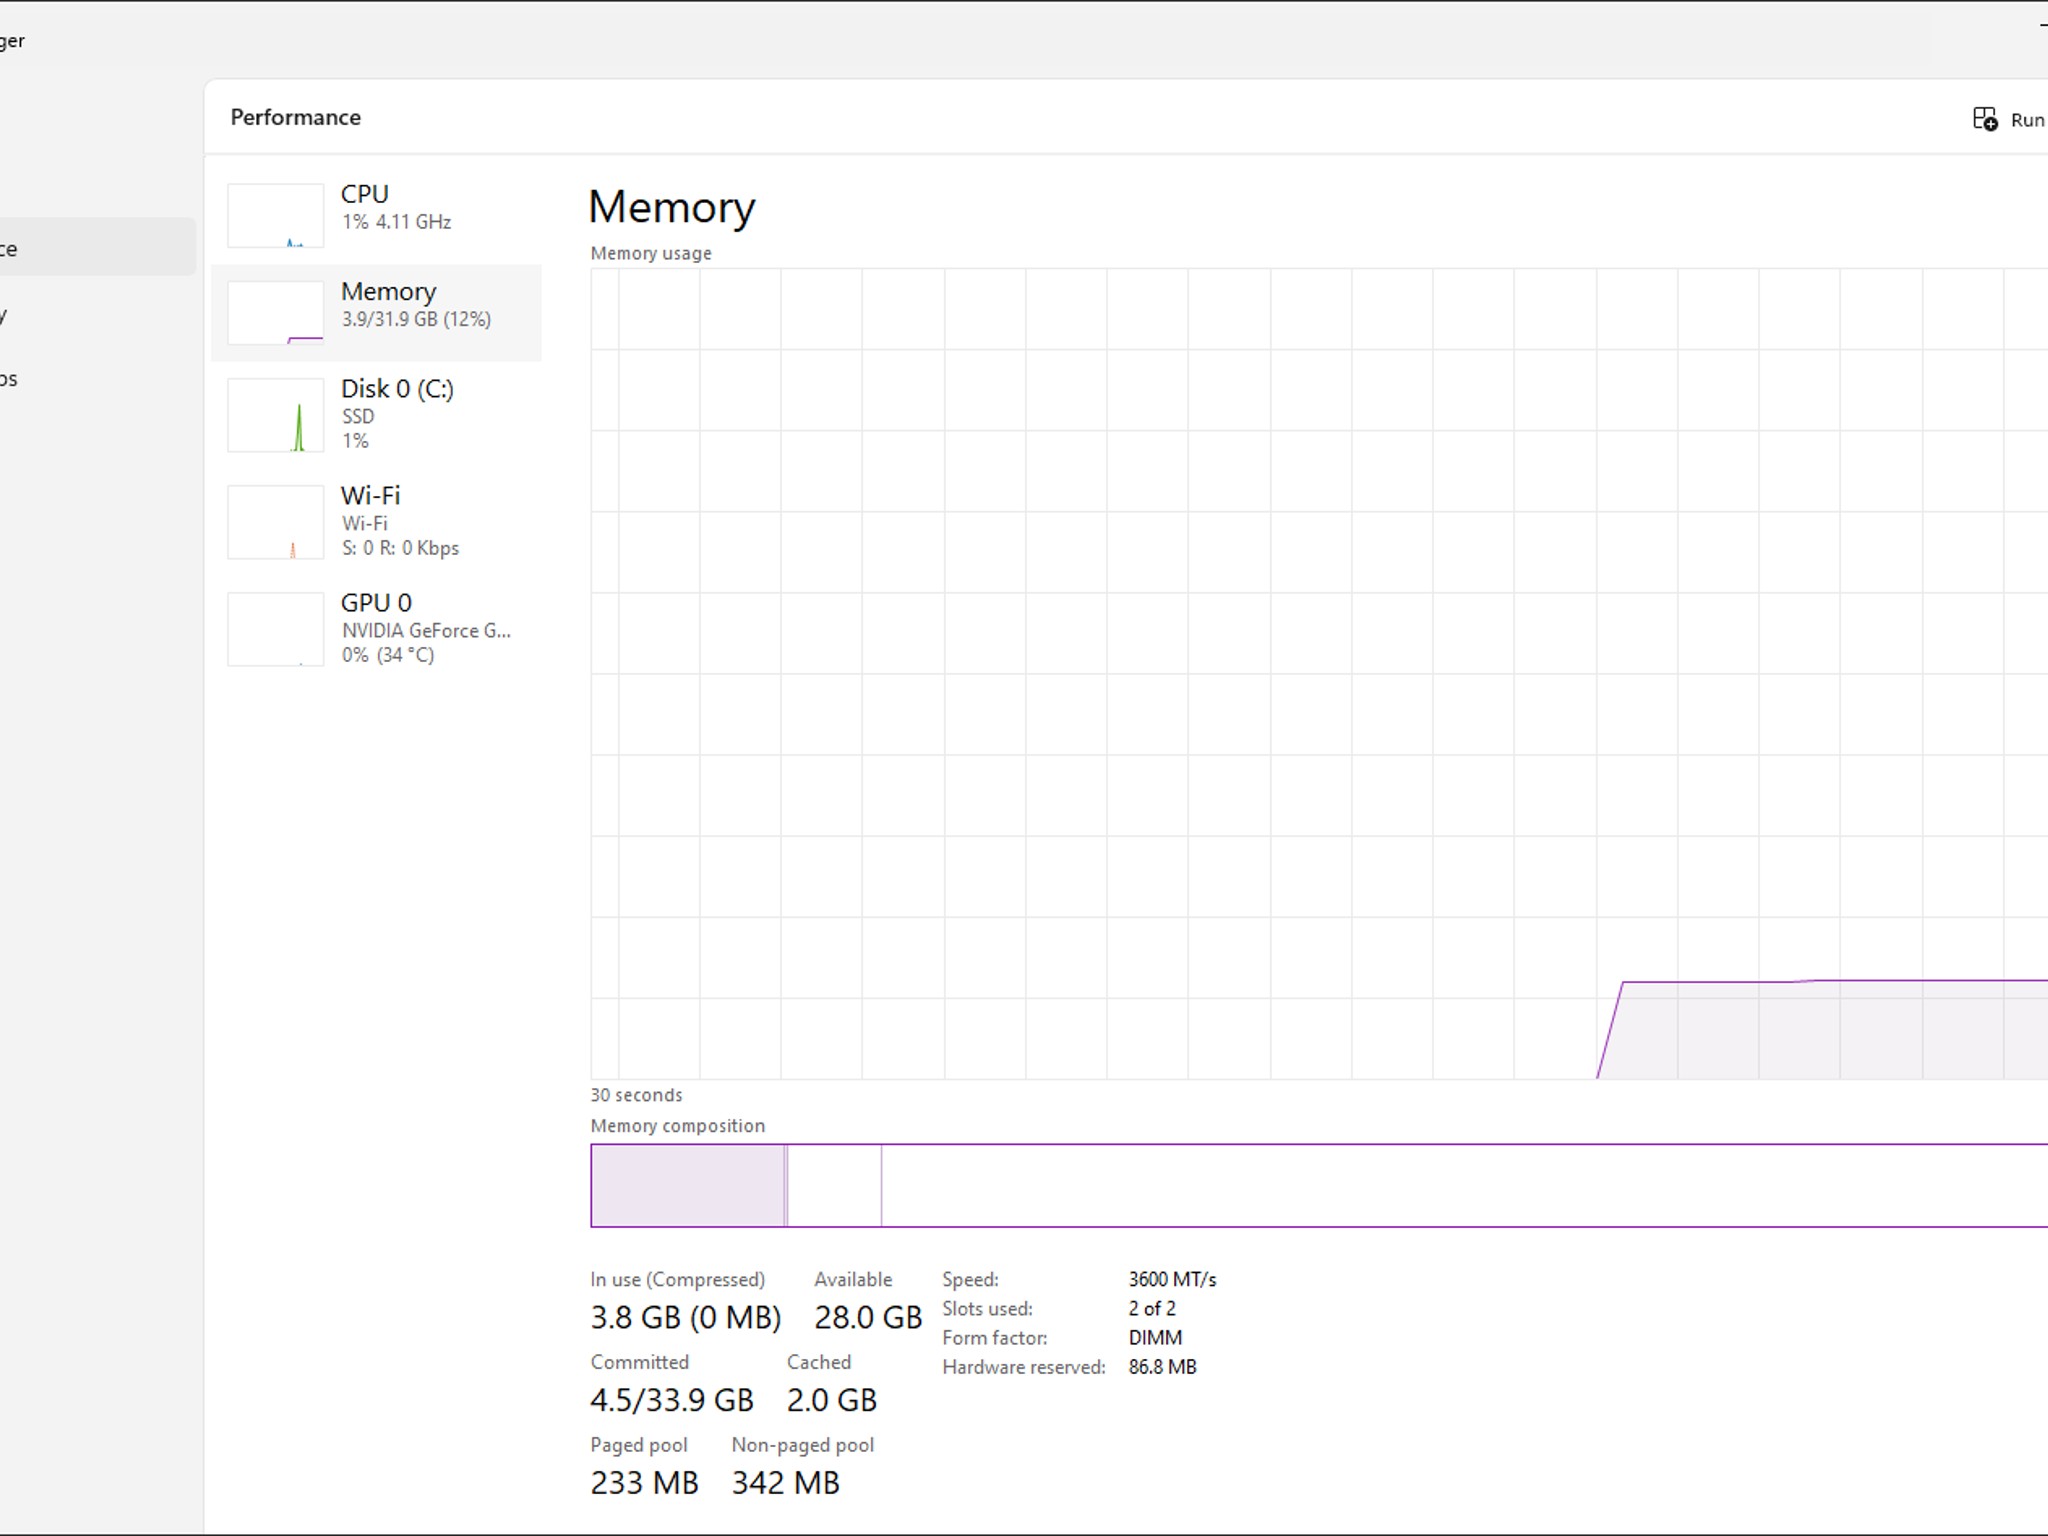Click the Memory usage graph area
This screenshot has height=1536, width=2048.
pos(1319,673)
